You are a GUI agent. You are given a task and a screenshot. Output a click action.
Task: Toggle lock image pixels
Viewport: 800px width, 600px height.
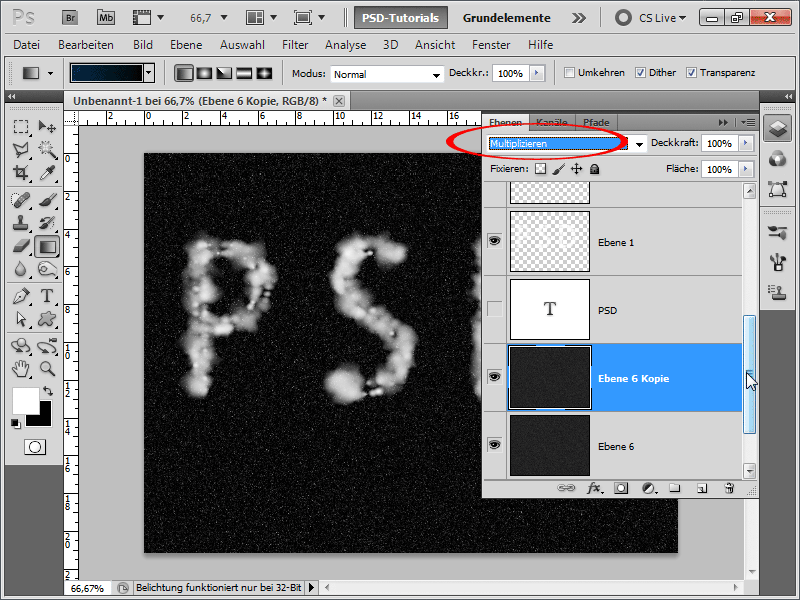[559, 169]
